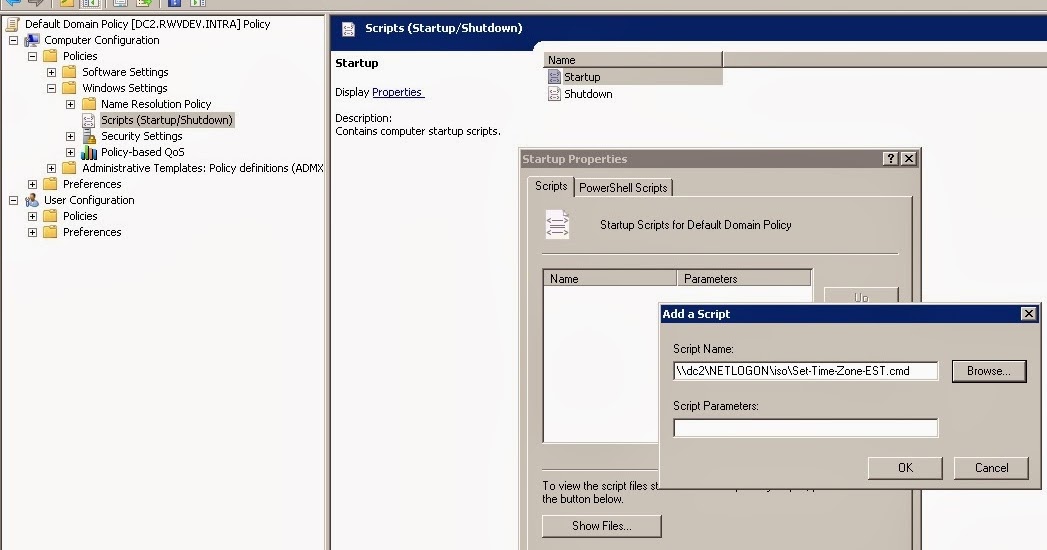The image size is (1047, 550).
Task: Click the Software Settings folder icon
Action: pos(69,72)
